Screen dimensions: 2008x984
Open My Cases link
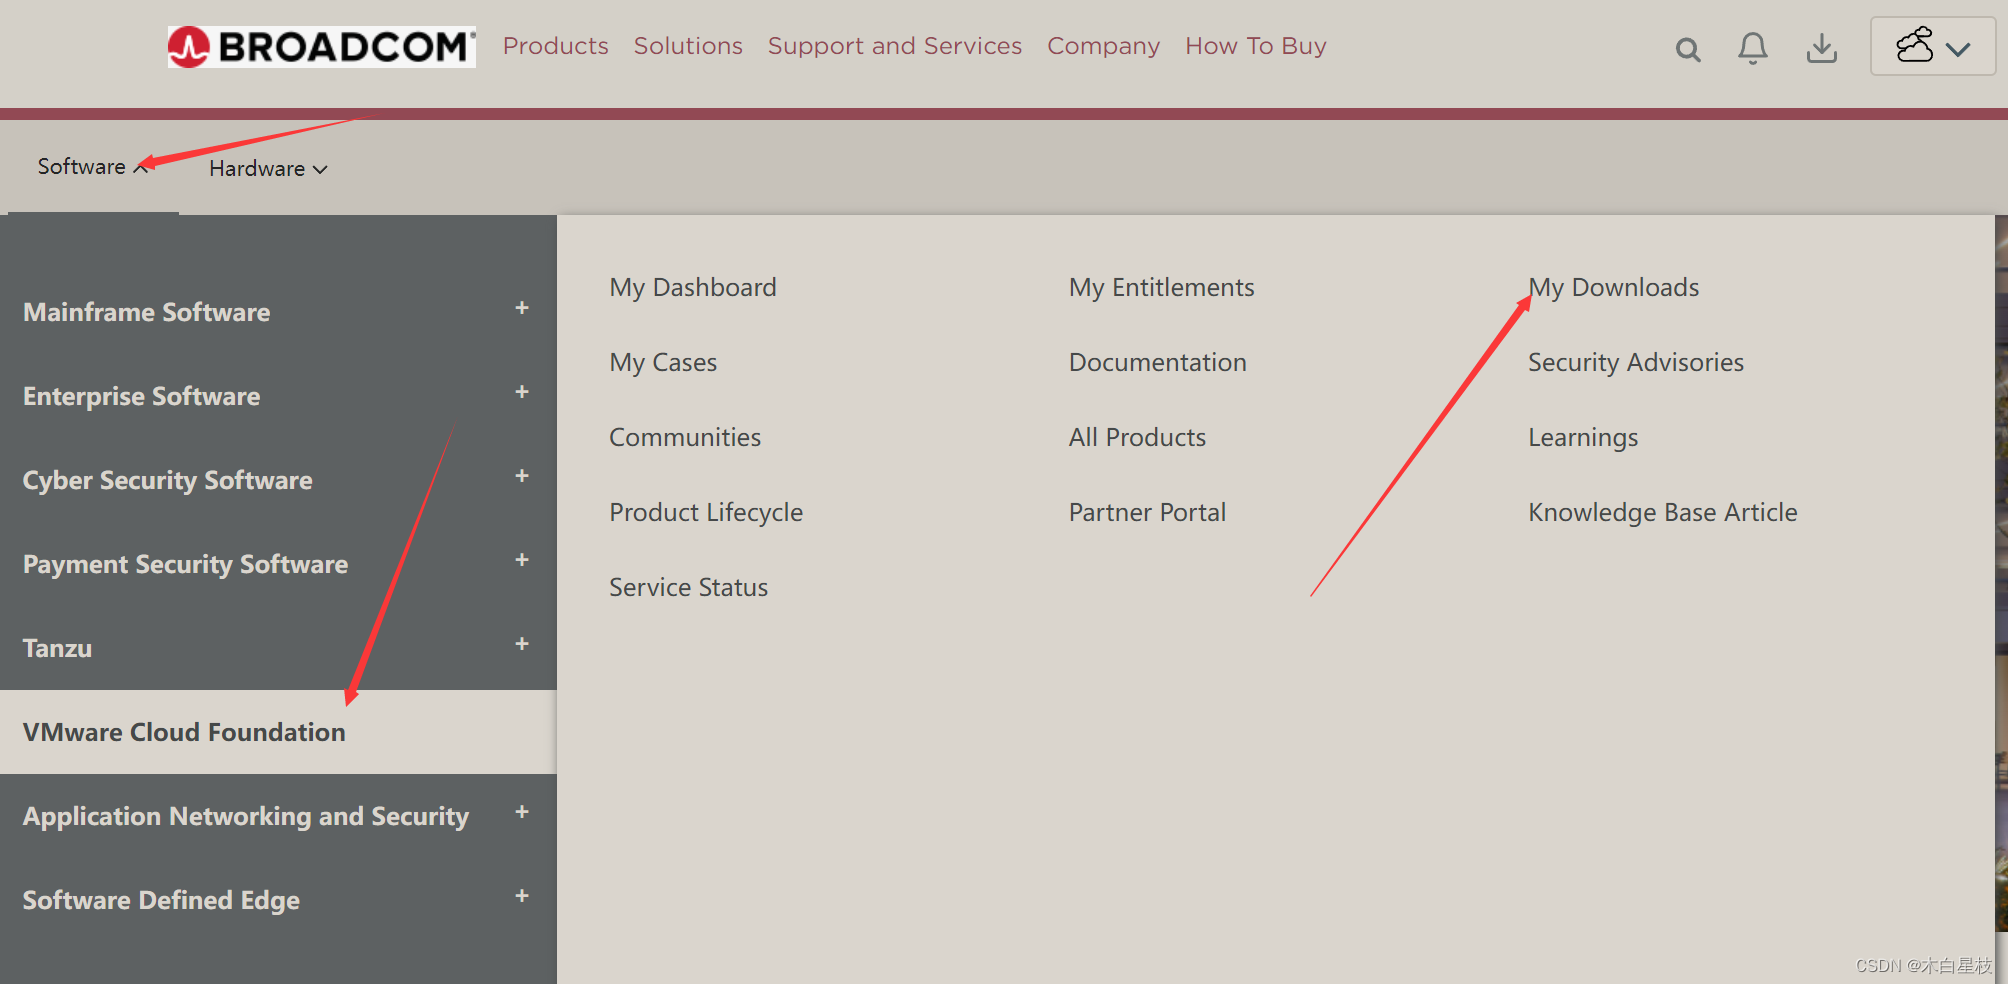pyautogui.click(x=663, y=363)
